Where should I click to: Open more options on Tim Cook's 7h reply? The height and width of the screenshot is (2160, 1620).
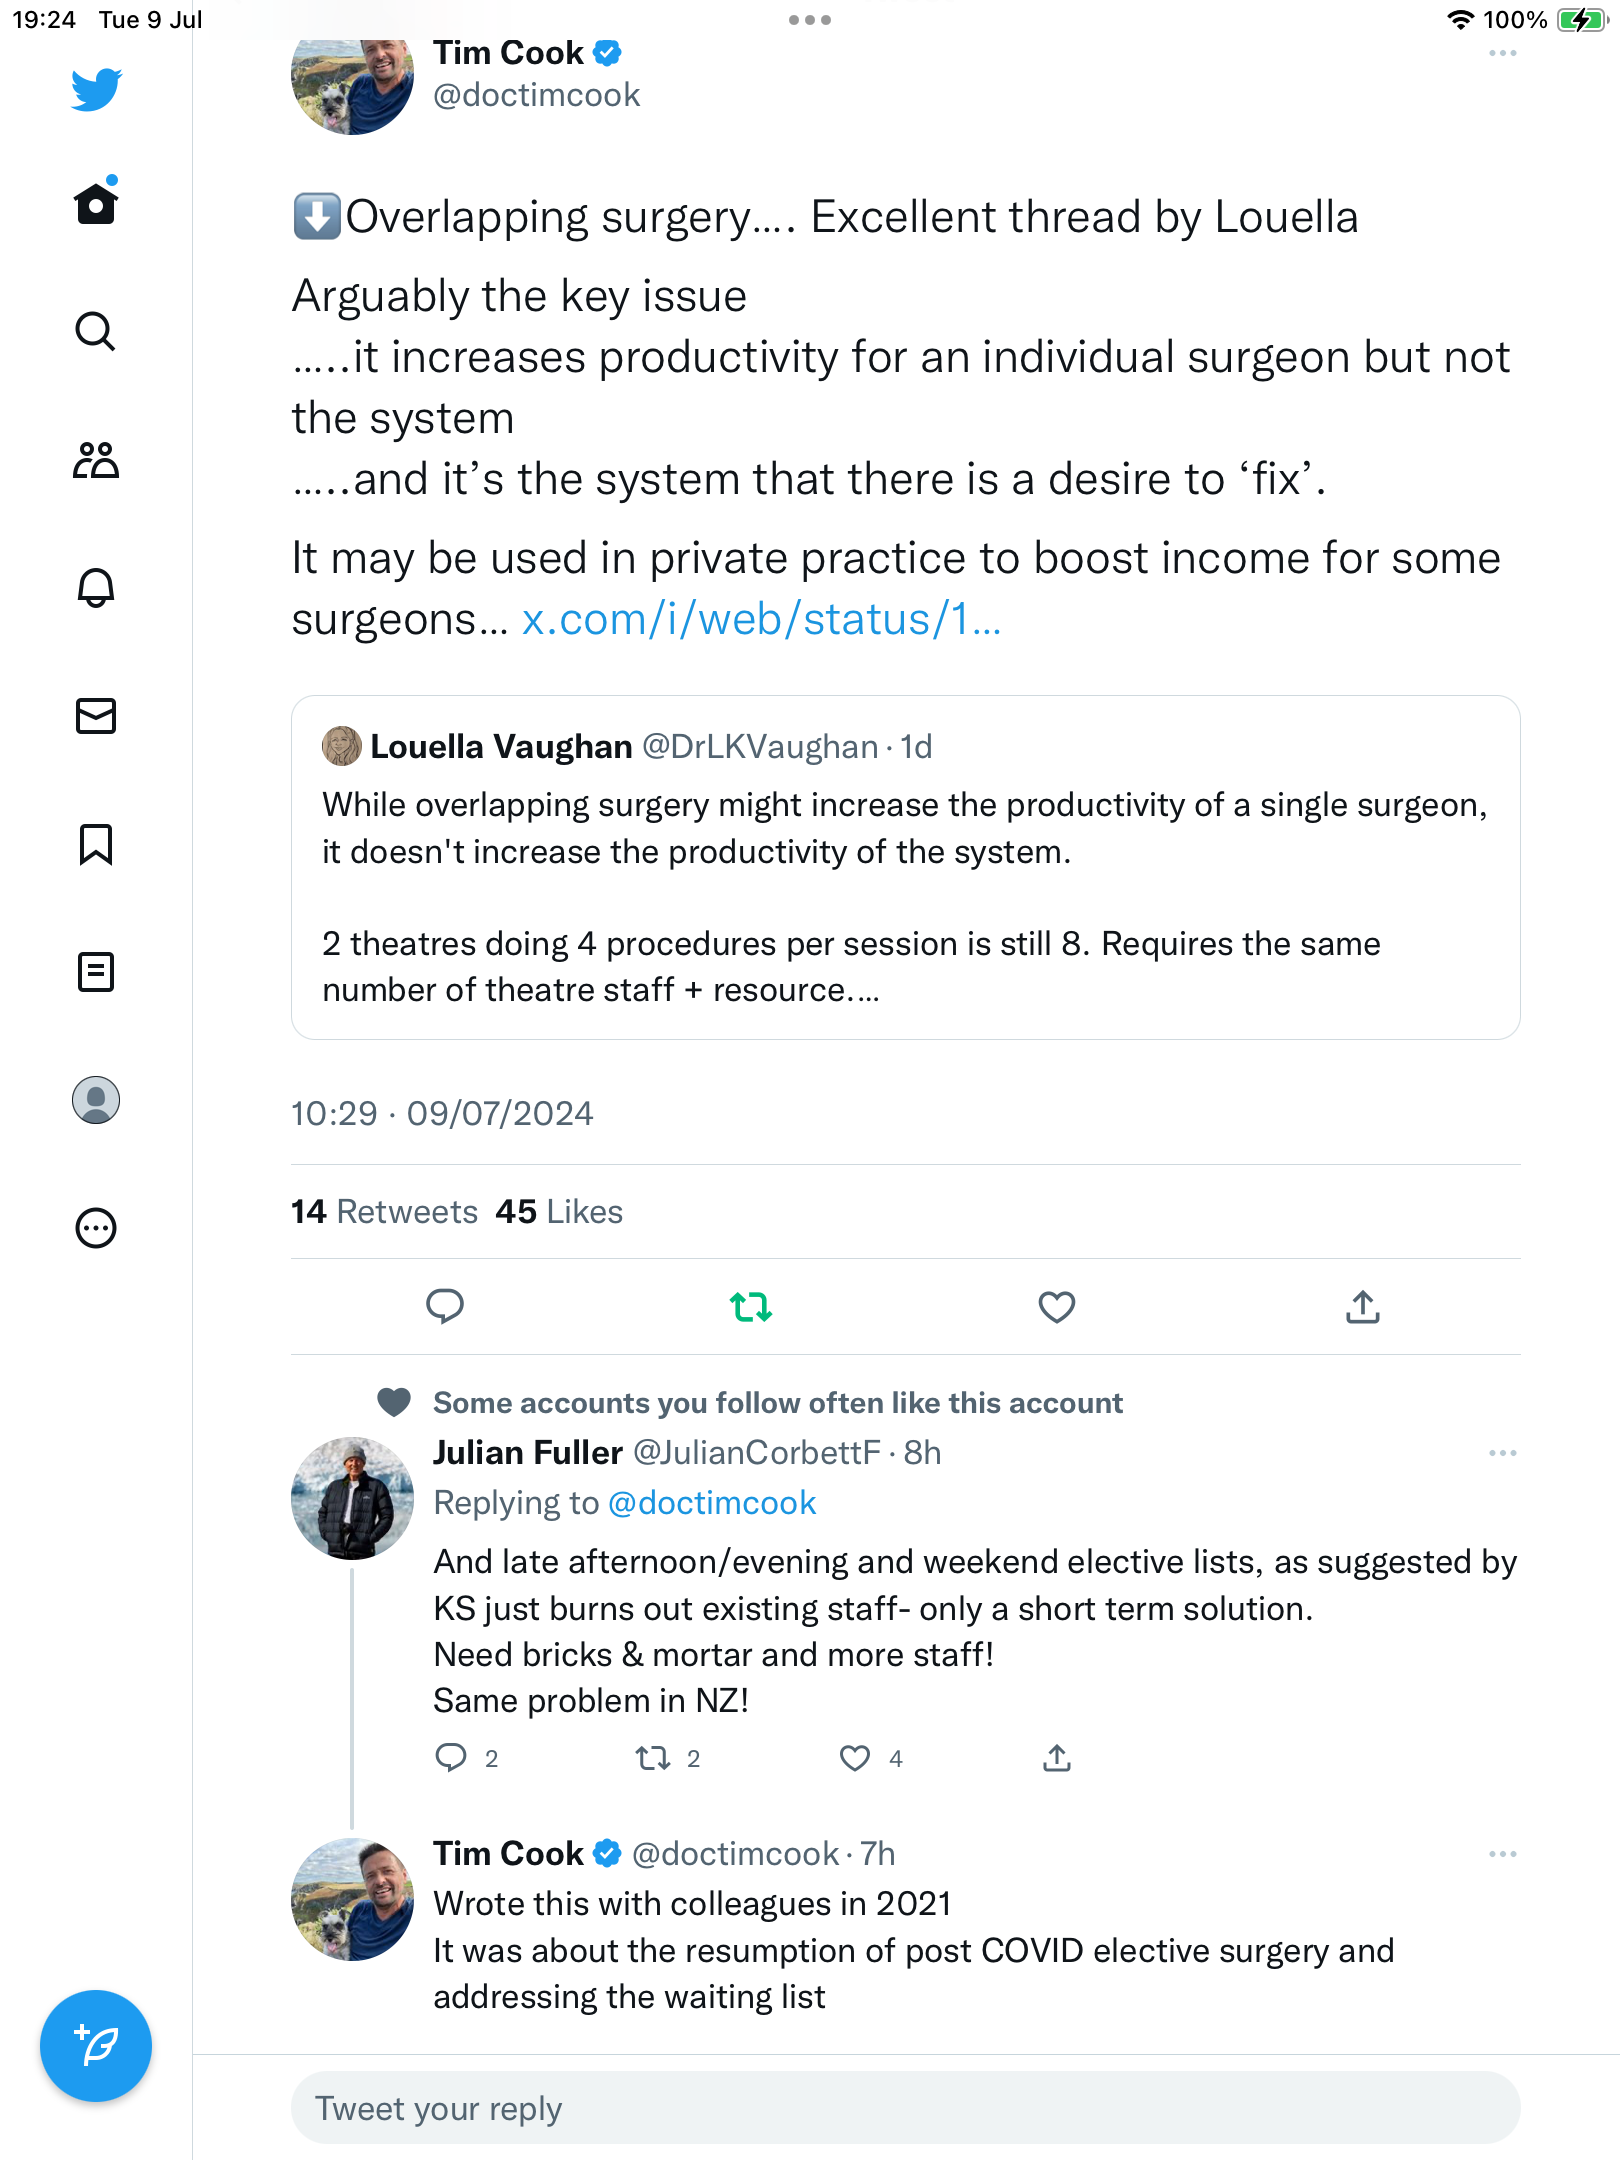click(1502, 1854)
